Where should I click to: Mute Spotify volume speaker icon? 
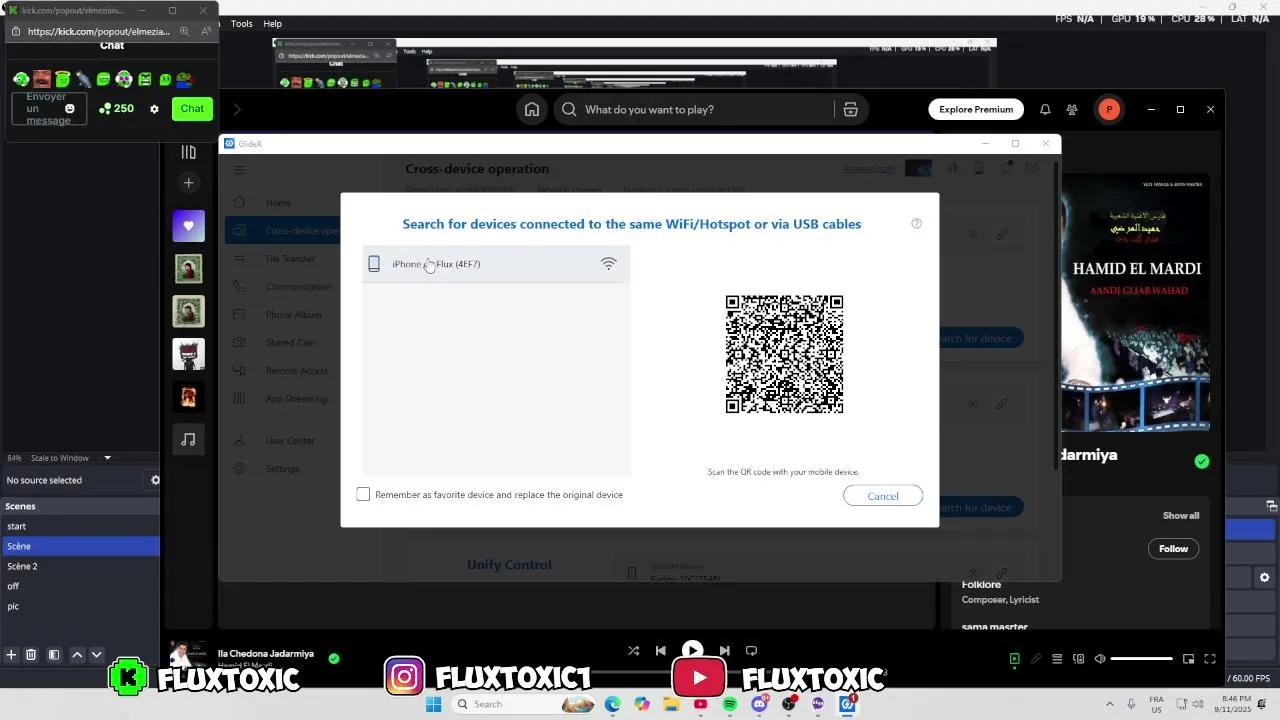tap(1100, 659)
